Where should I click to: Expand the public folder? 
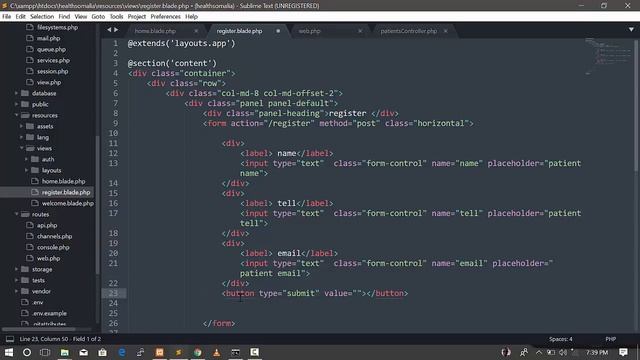tap(16, 104)
